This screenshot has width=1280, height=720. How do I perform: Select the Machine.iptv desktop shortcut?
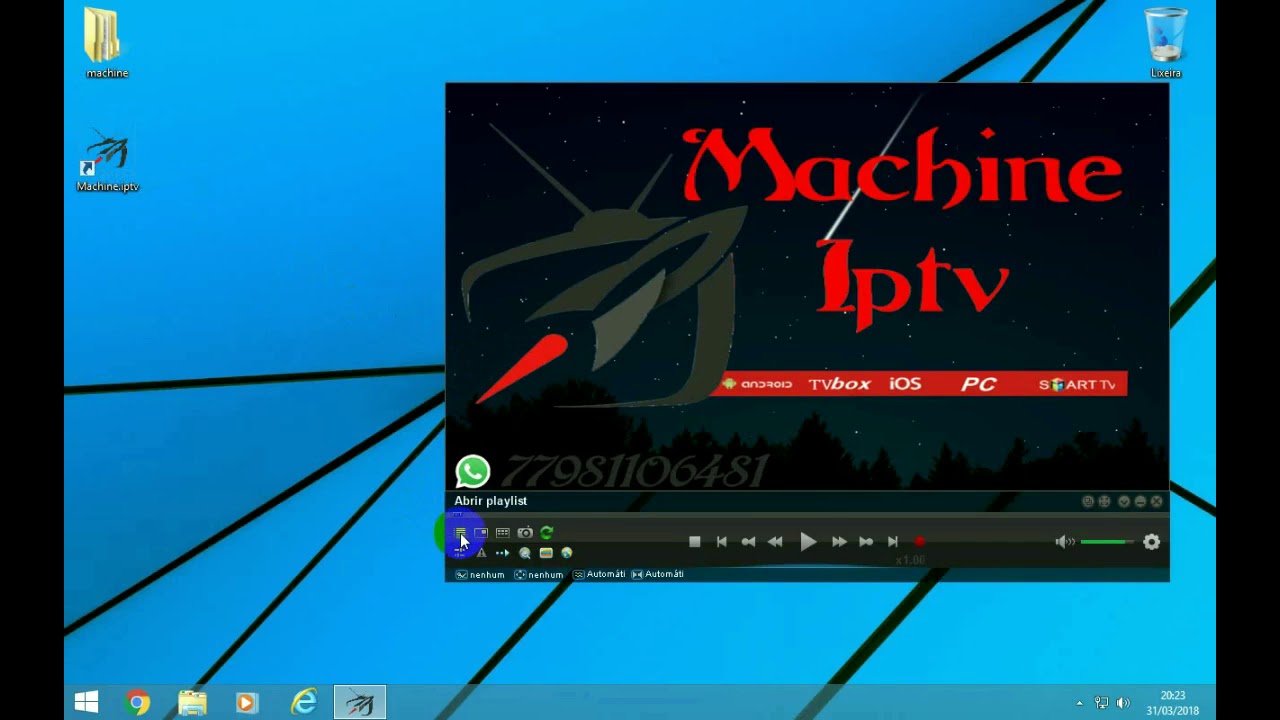(x=107, y=161)
